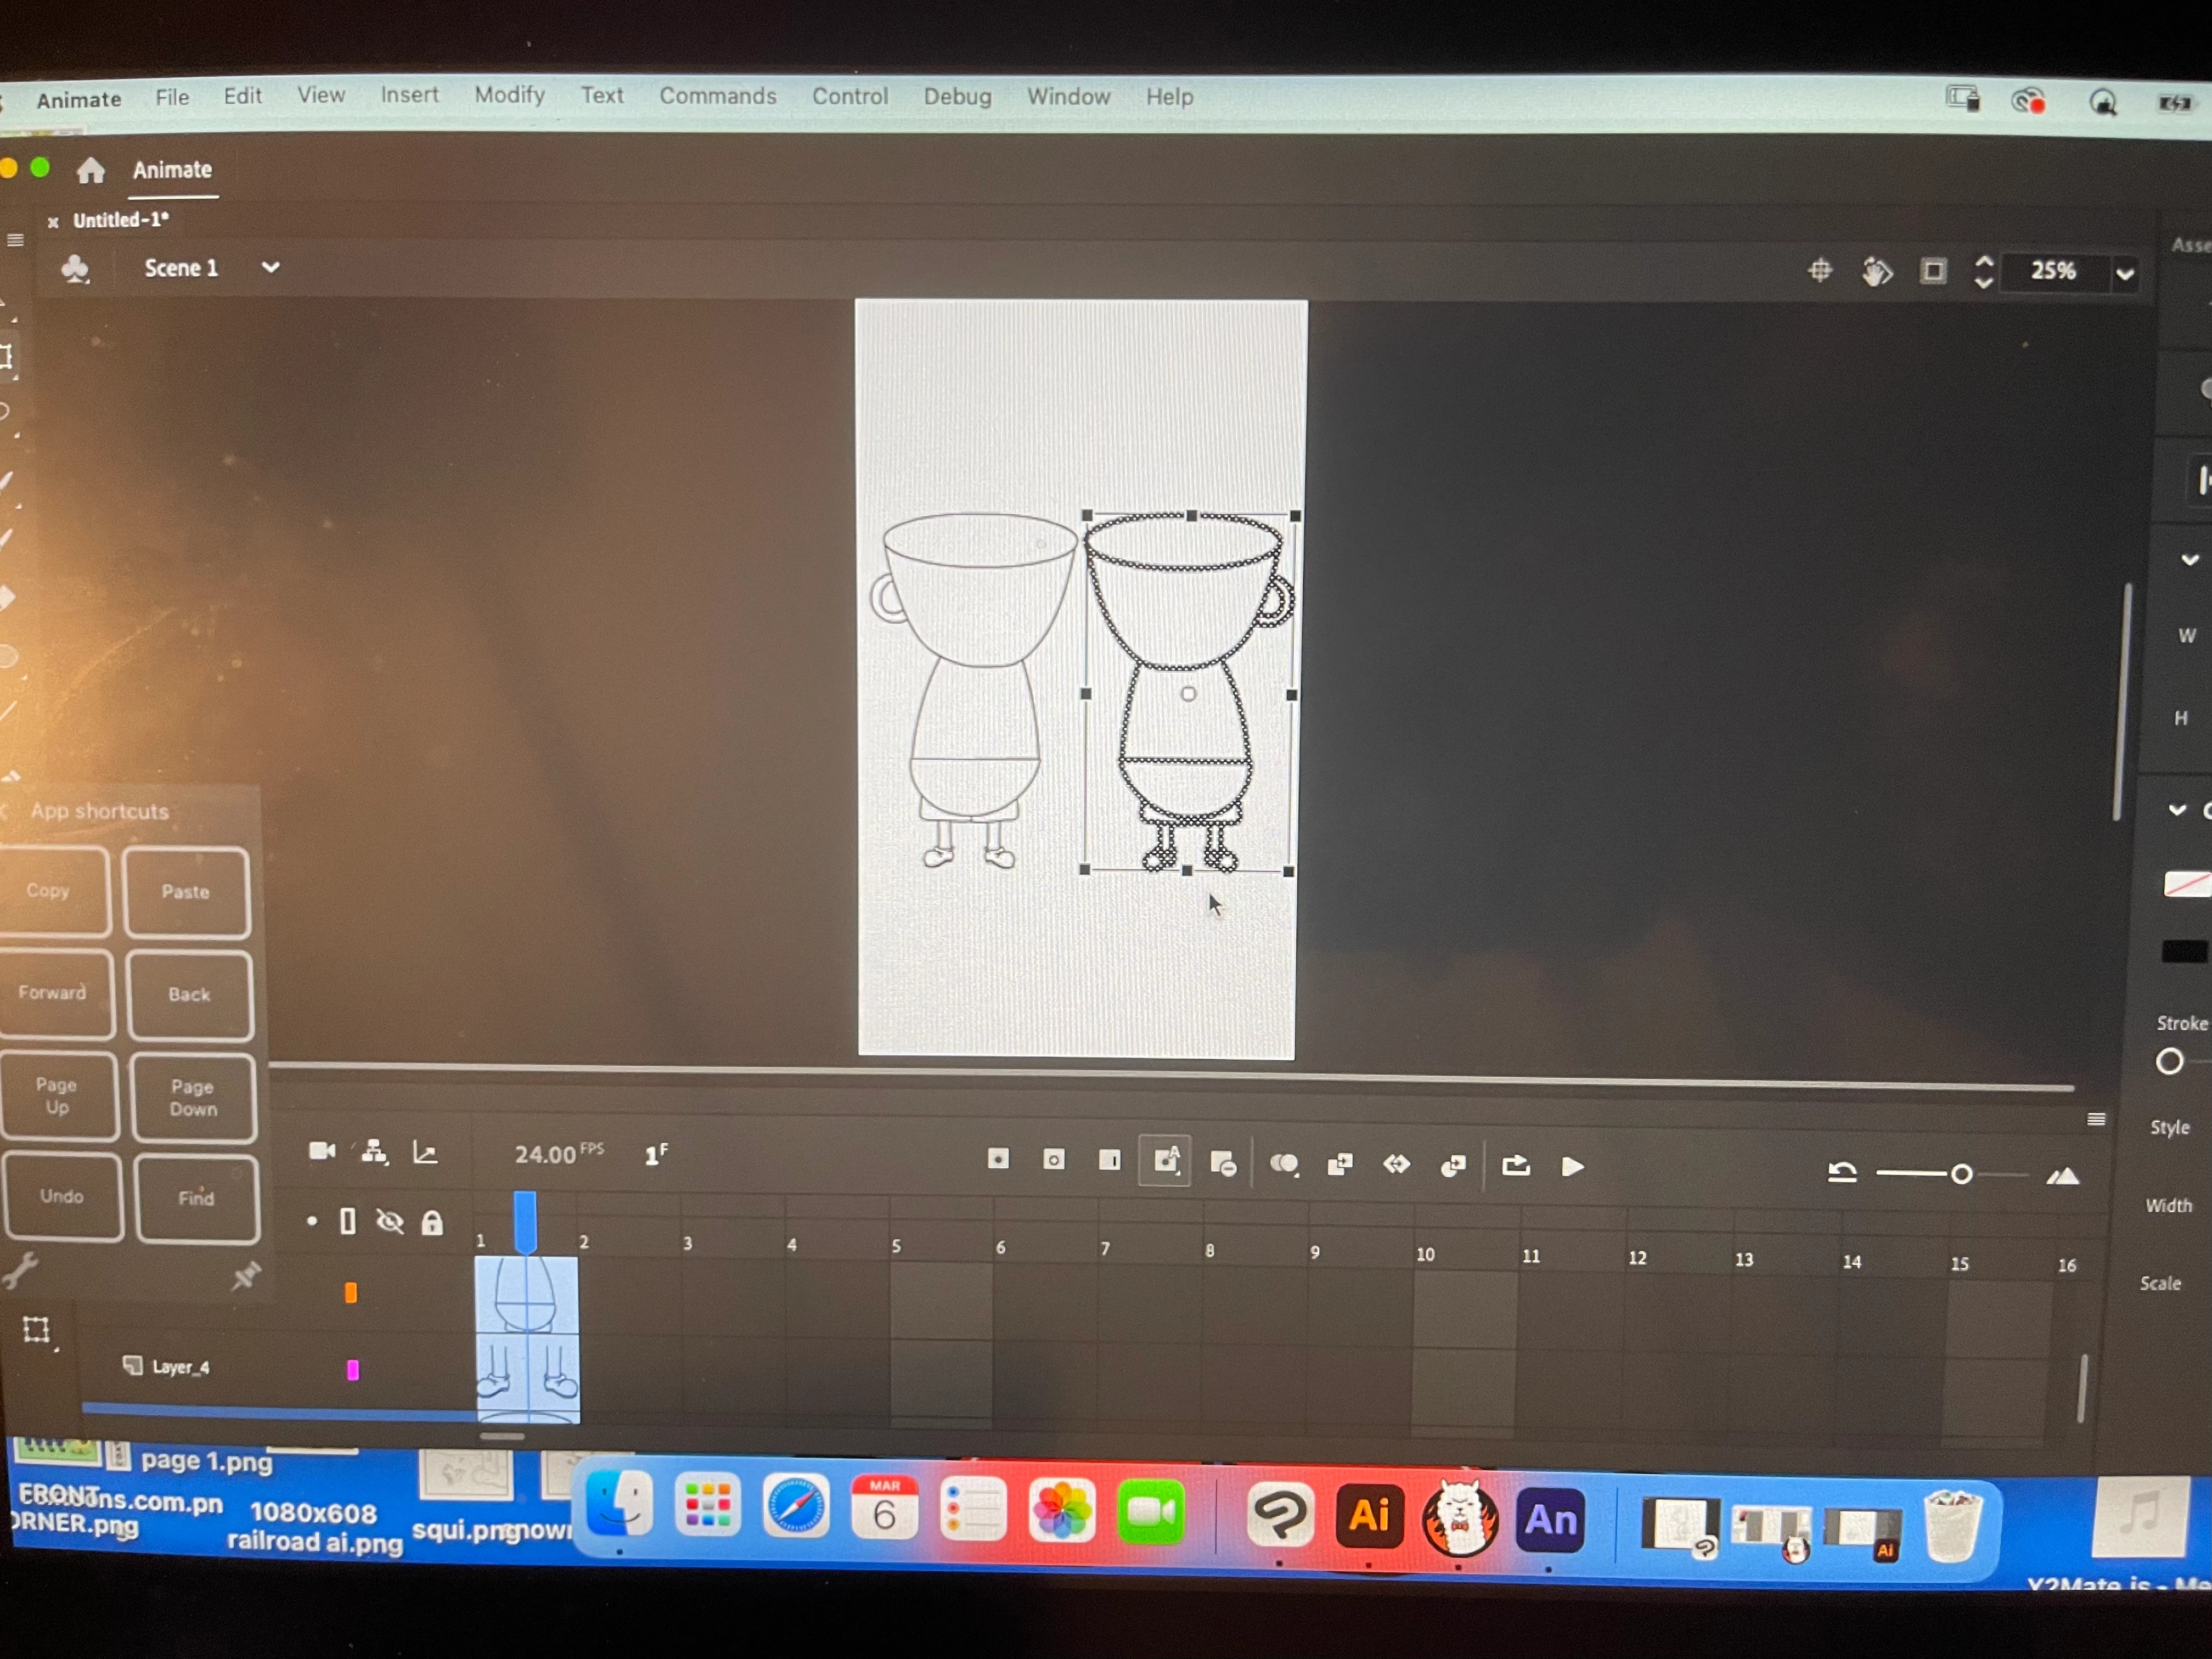The height and width of the screenshot is (1659, 2212).
Task: Insert blank keyframe using timeline button
Action: (1053, 1159)
